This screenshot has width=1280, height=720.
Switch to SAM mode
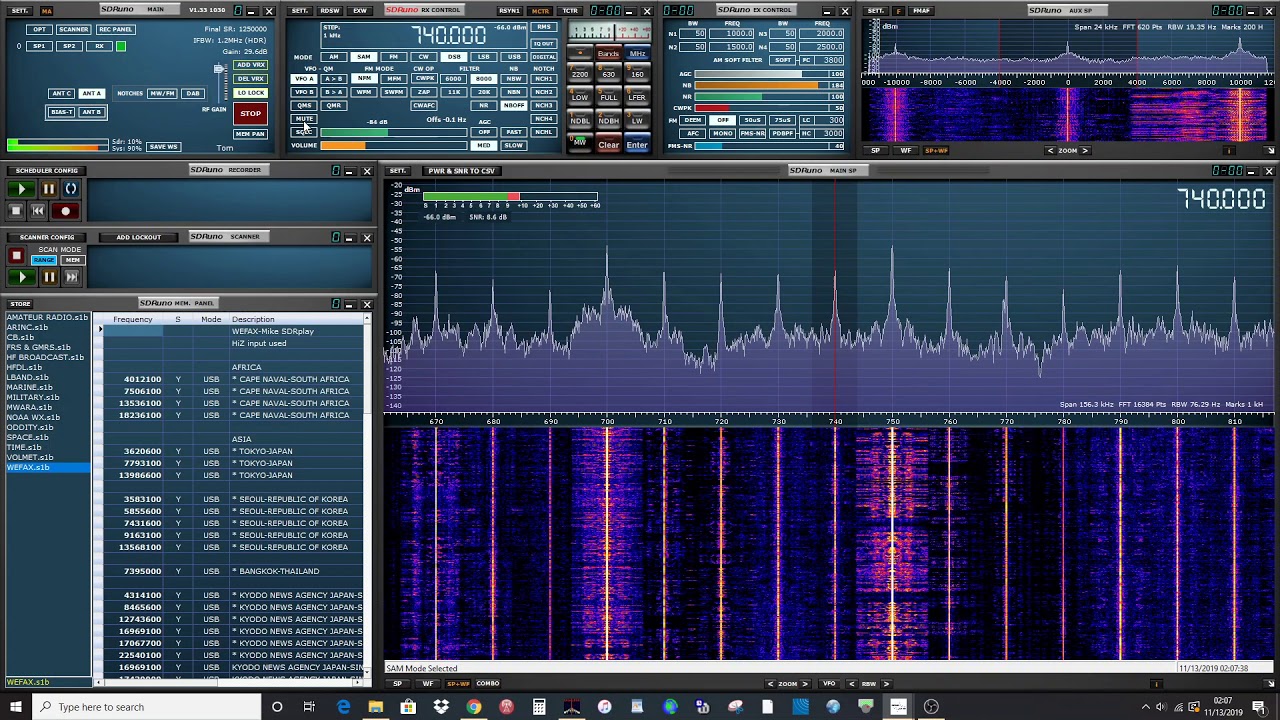(364, 57)
